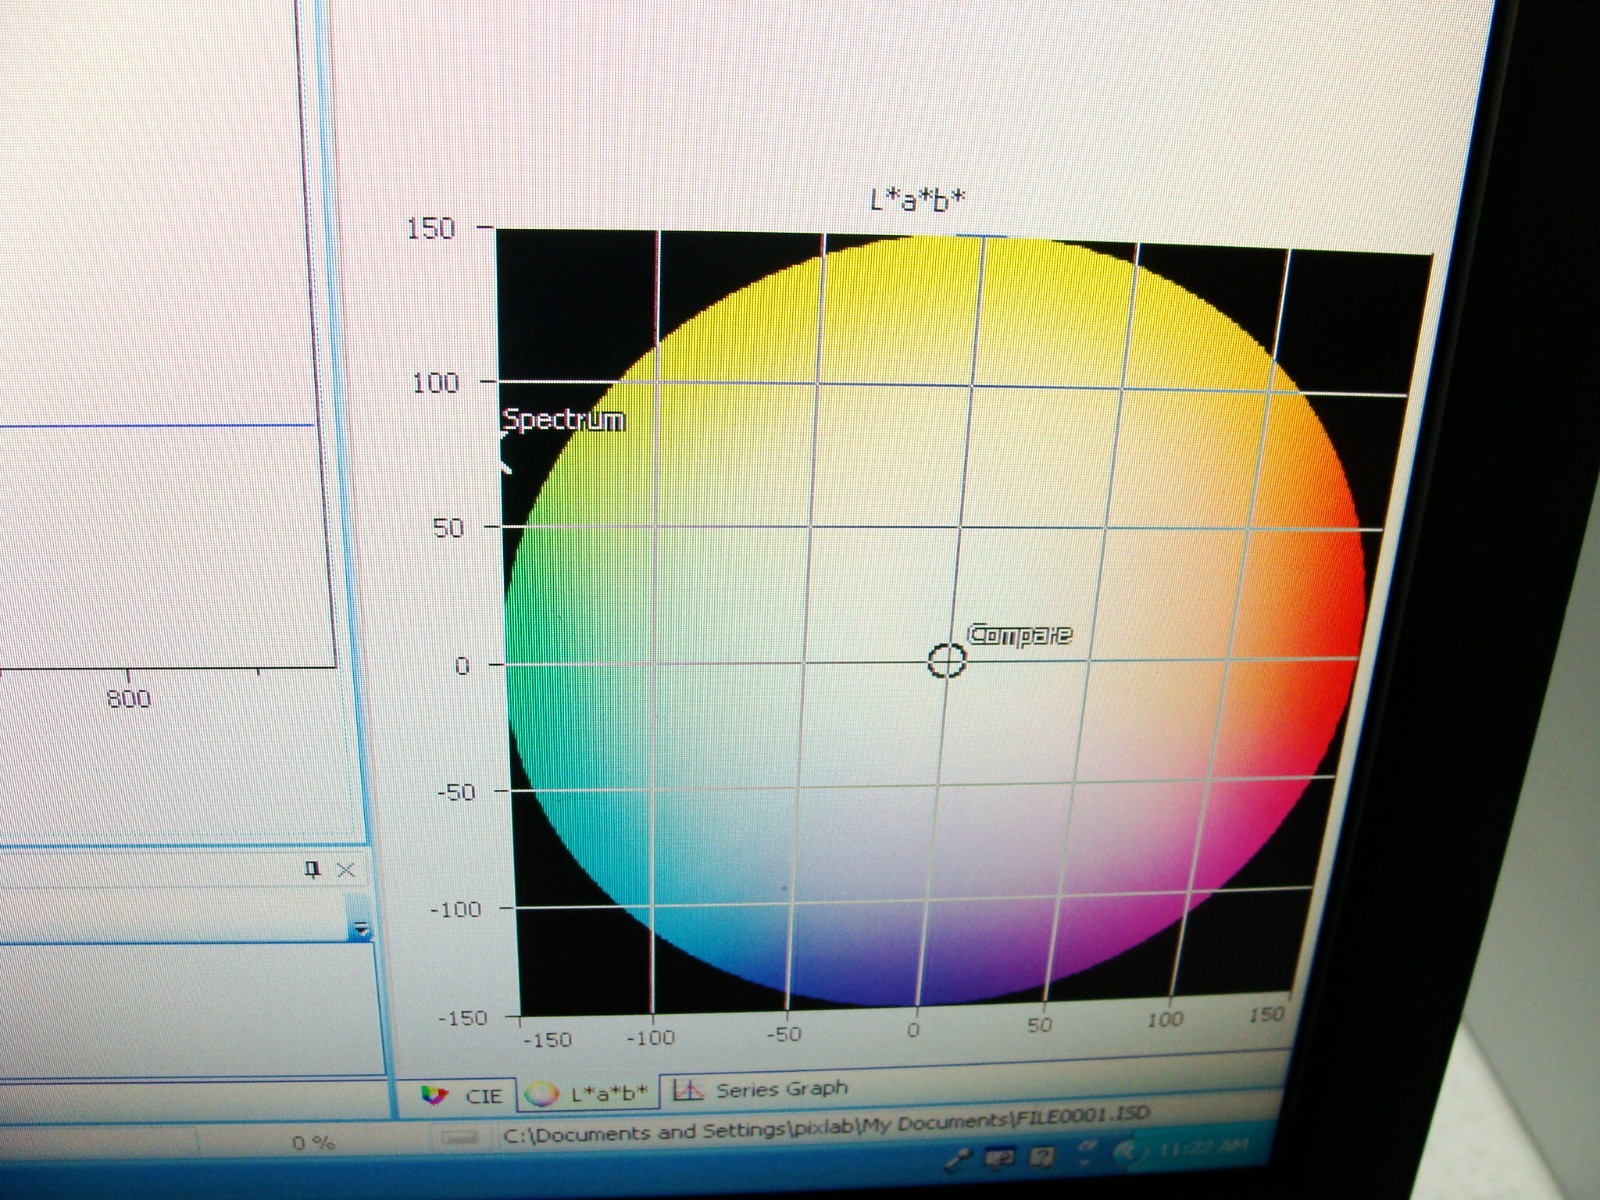Open the scrollbar dropdown arrow in left panel
The image size is (1600, 1200).
[362, 928]
